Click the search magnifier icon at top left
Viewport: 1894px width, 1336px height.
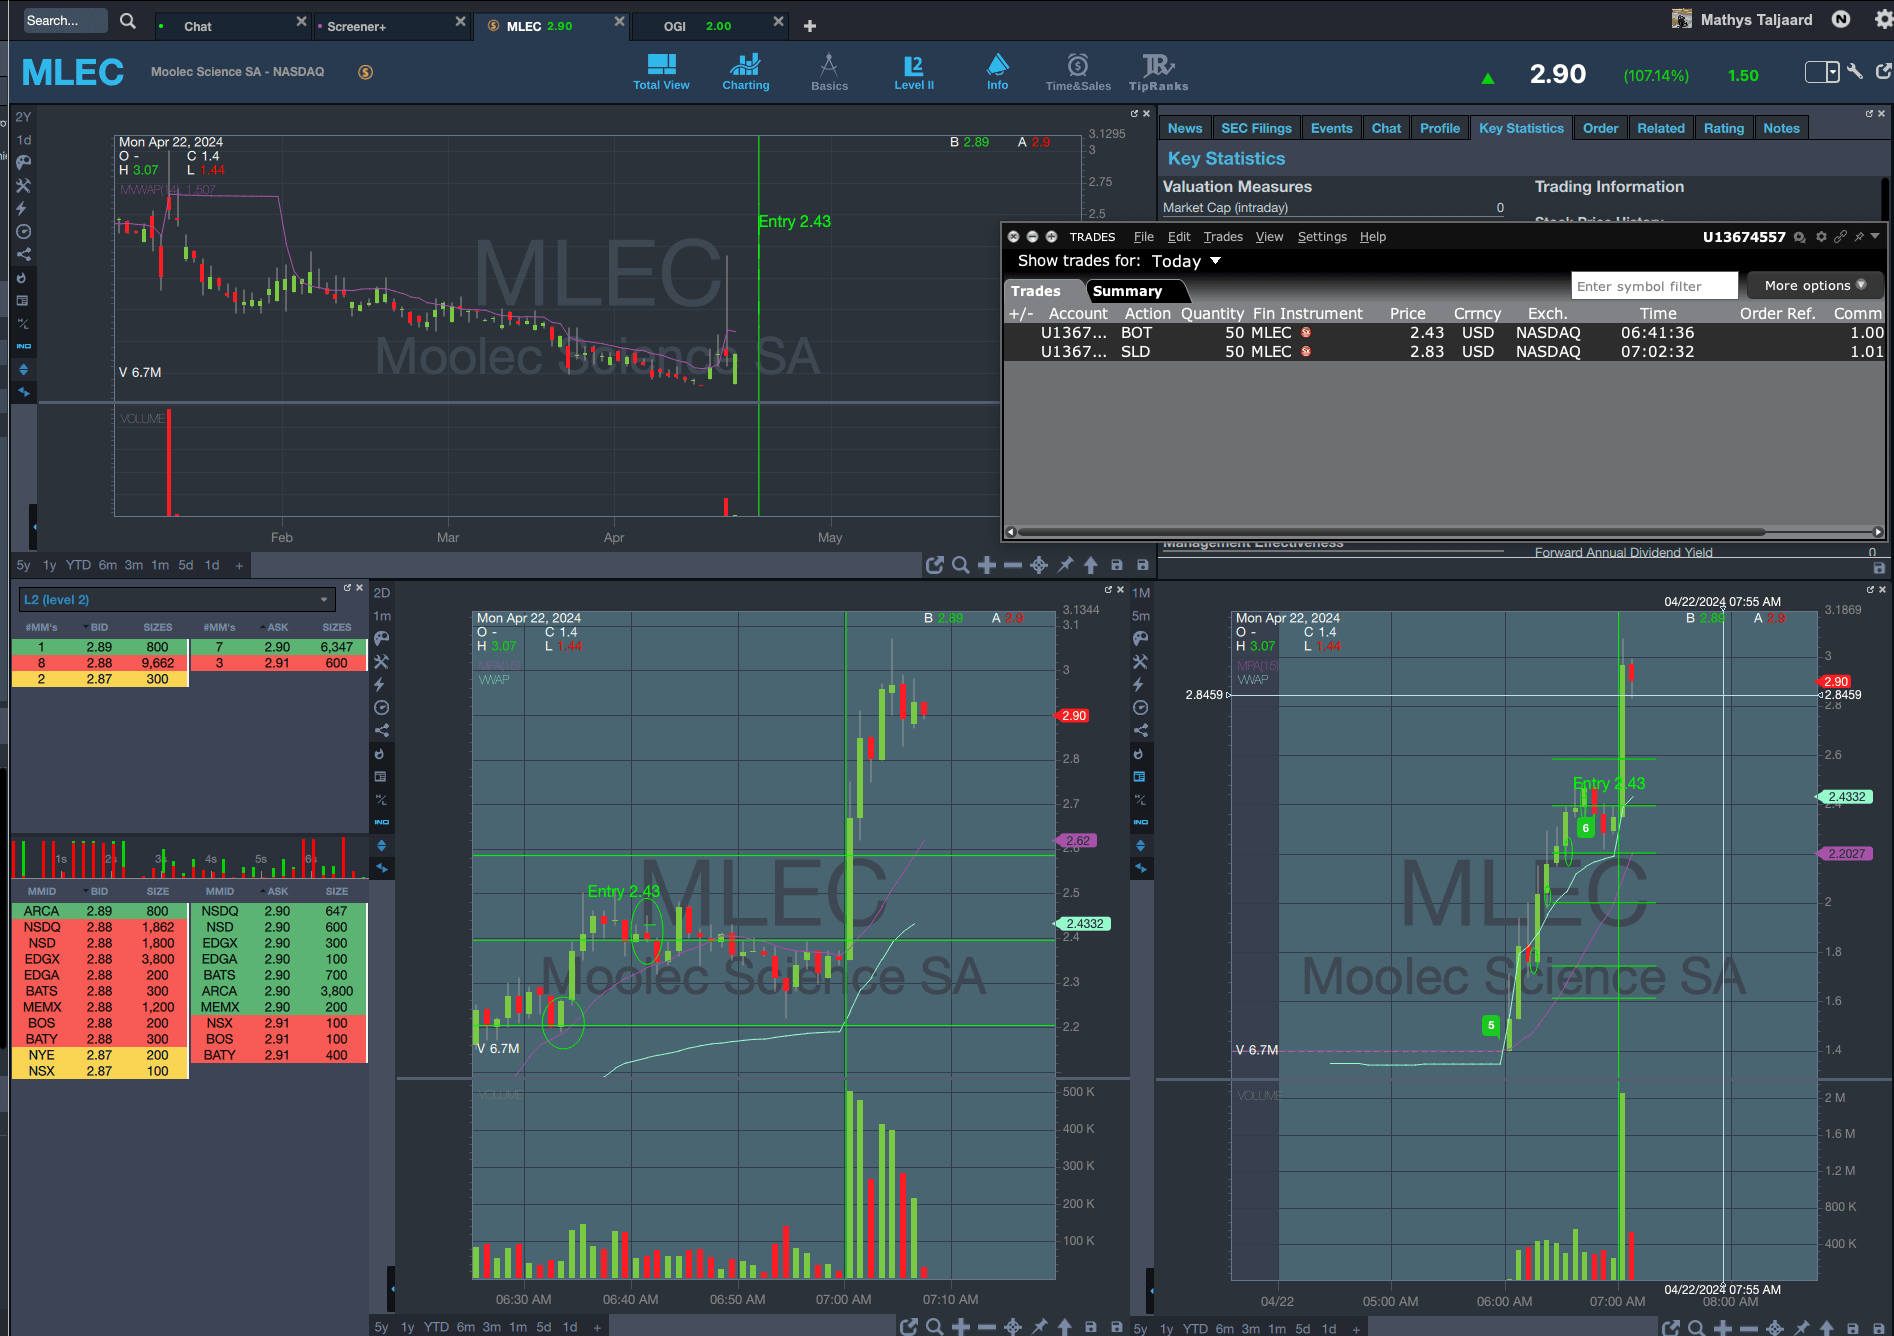pyautogui.click(x=128, y=21)
